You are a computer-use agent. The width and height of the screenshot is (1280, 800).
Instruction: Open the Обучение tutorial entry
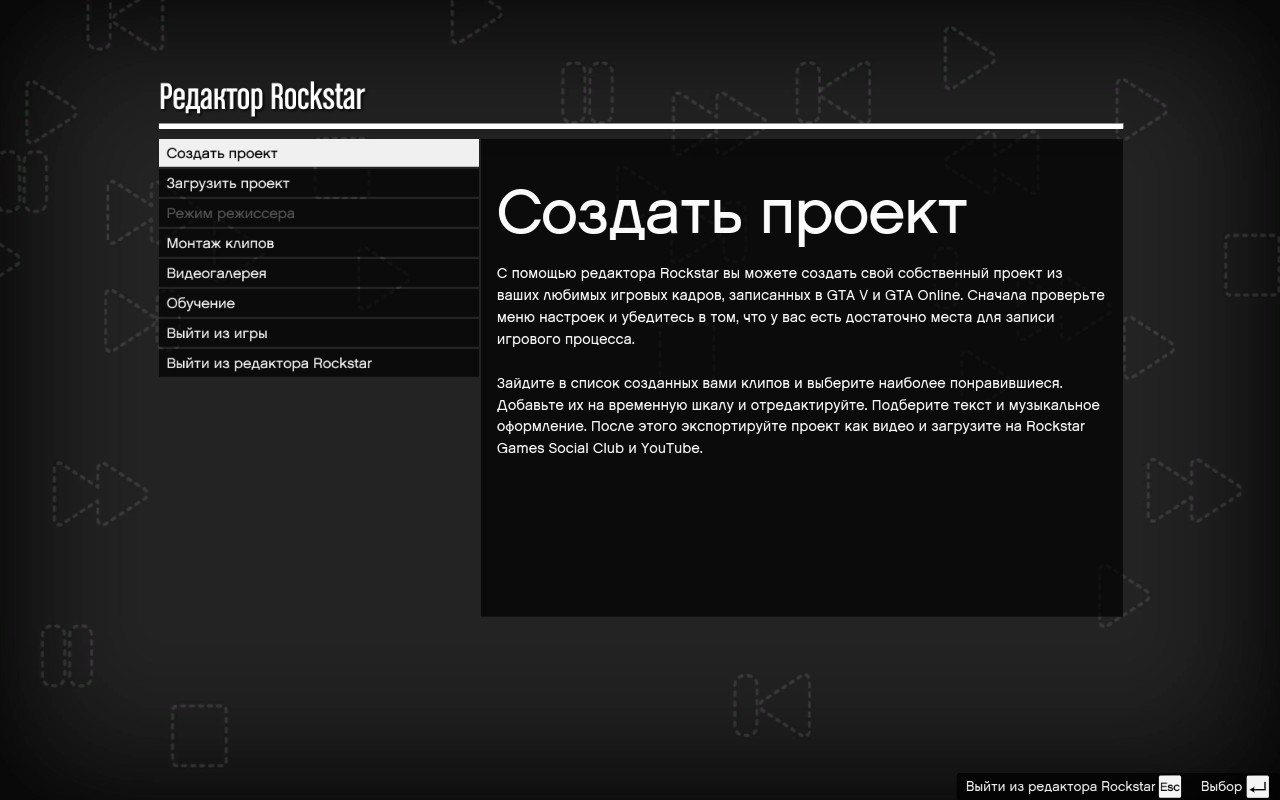click(x=319, y=303)
